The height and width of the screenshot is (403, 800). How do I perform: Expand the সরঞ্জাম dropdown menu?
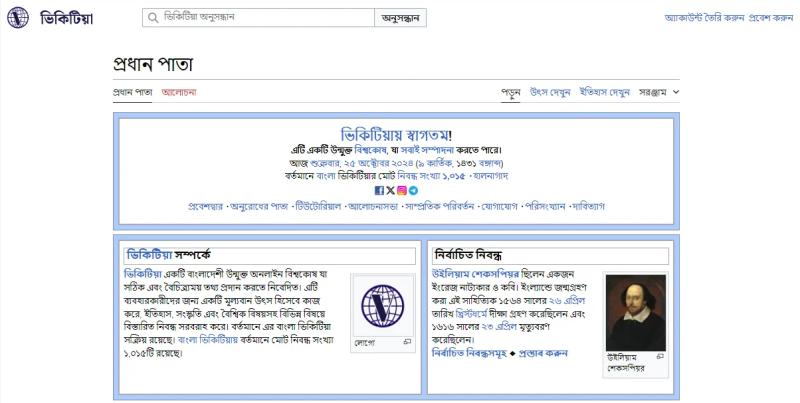click(x=659, y=92)
